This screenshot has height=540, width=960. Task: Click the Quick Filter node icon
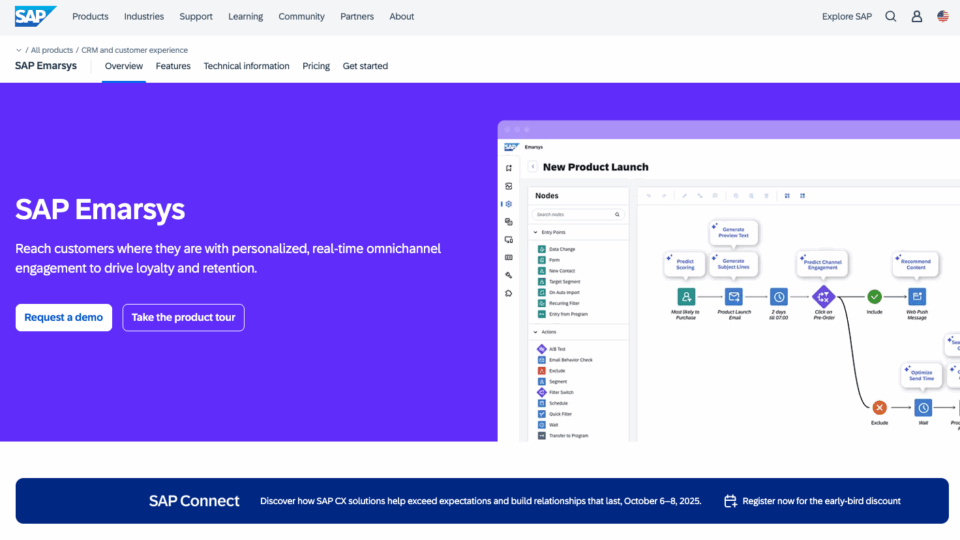click(542, 414)
